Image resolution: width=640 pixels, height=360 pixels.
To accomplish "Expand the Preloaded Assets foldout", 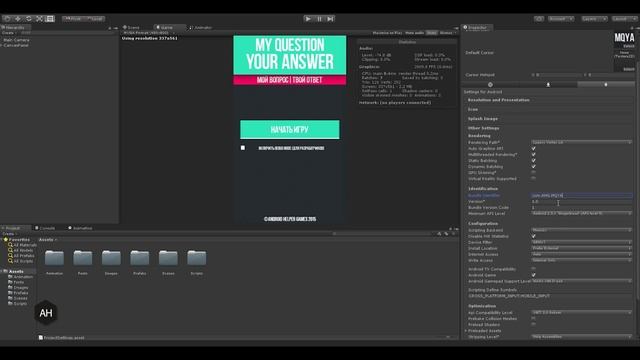I will tap(466, 331).
